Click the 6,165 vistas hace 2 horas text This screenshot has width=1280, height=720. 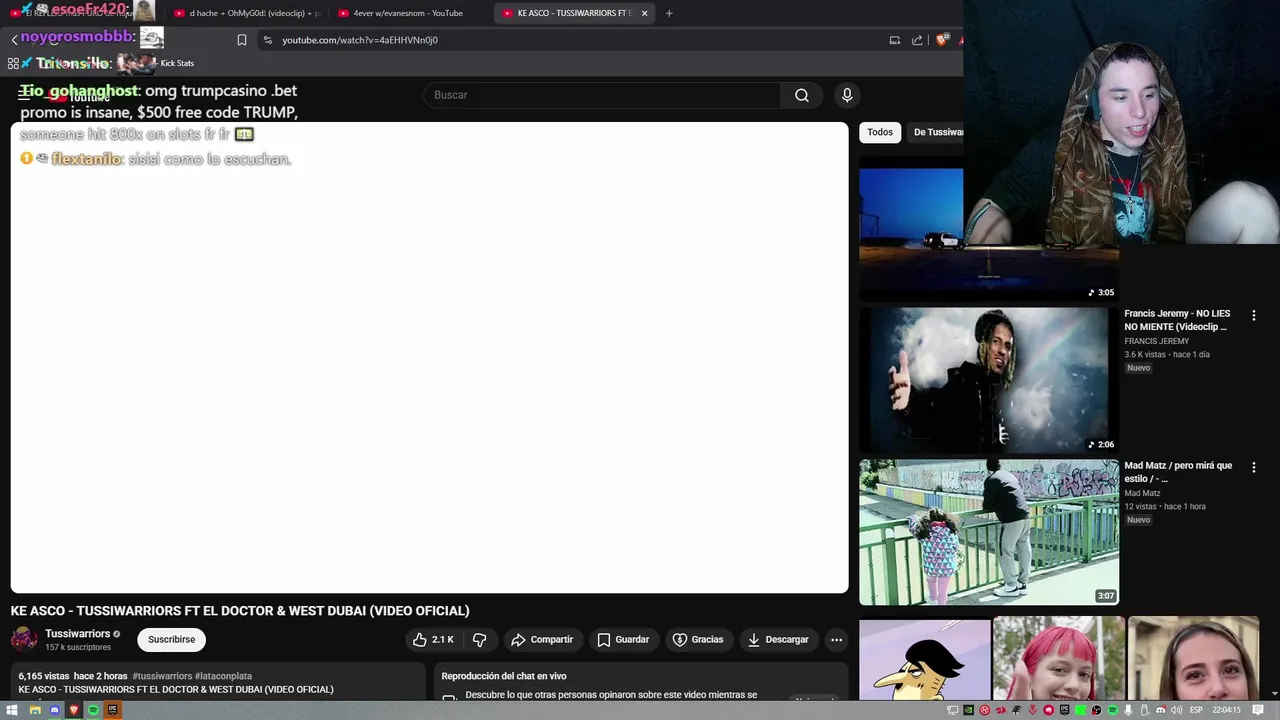(x=73, y=676)
